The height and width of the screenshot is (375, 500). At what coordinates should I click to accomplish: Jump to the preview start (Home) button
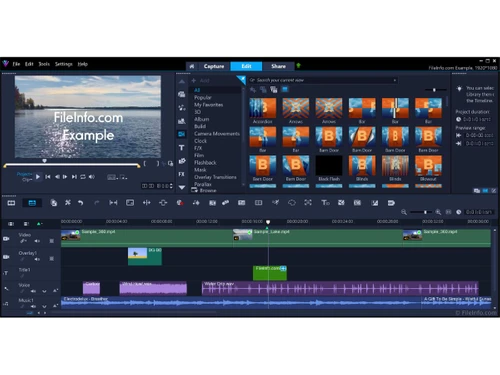[48, 177]
